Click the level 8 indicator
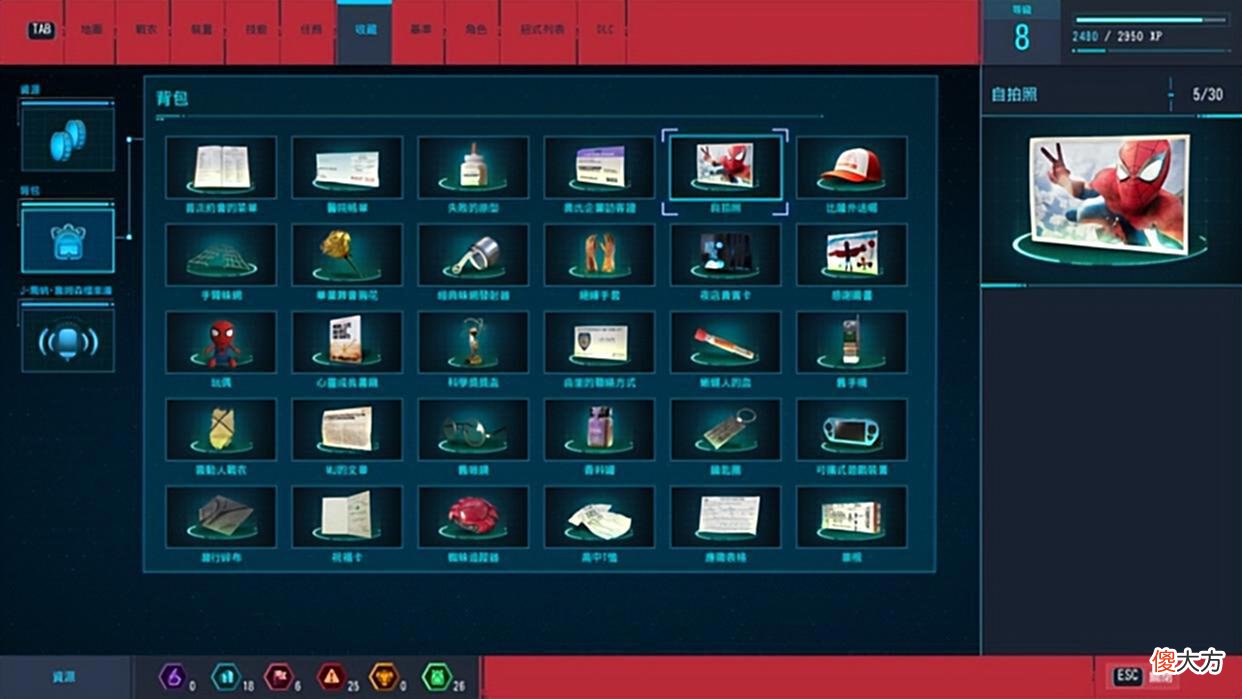This screenshot has height=699, width=1242. tap(1021, 36)
